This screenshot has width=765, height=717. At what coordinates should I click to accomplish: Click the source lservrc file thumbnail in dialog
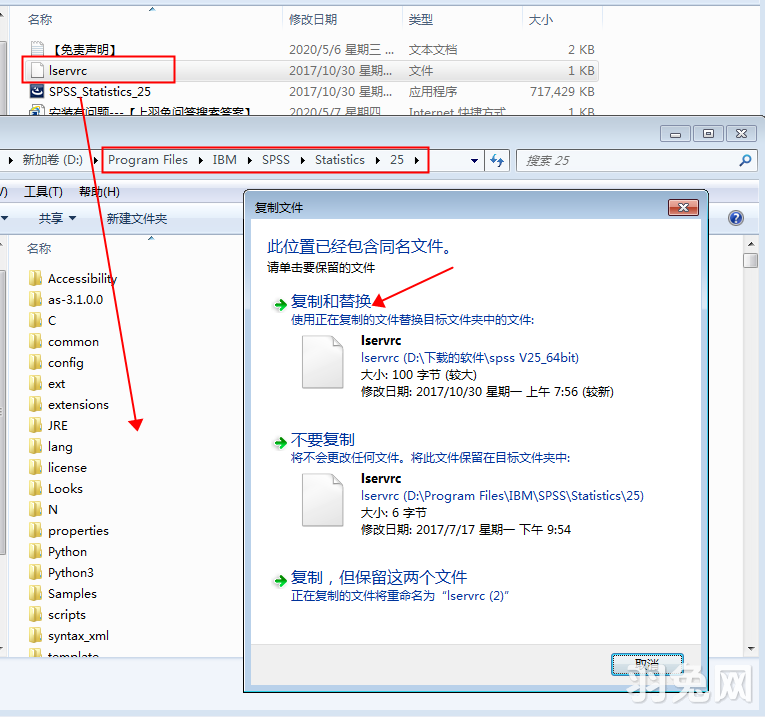[x=322, y=362]
